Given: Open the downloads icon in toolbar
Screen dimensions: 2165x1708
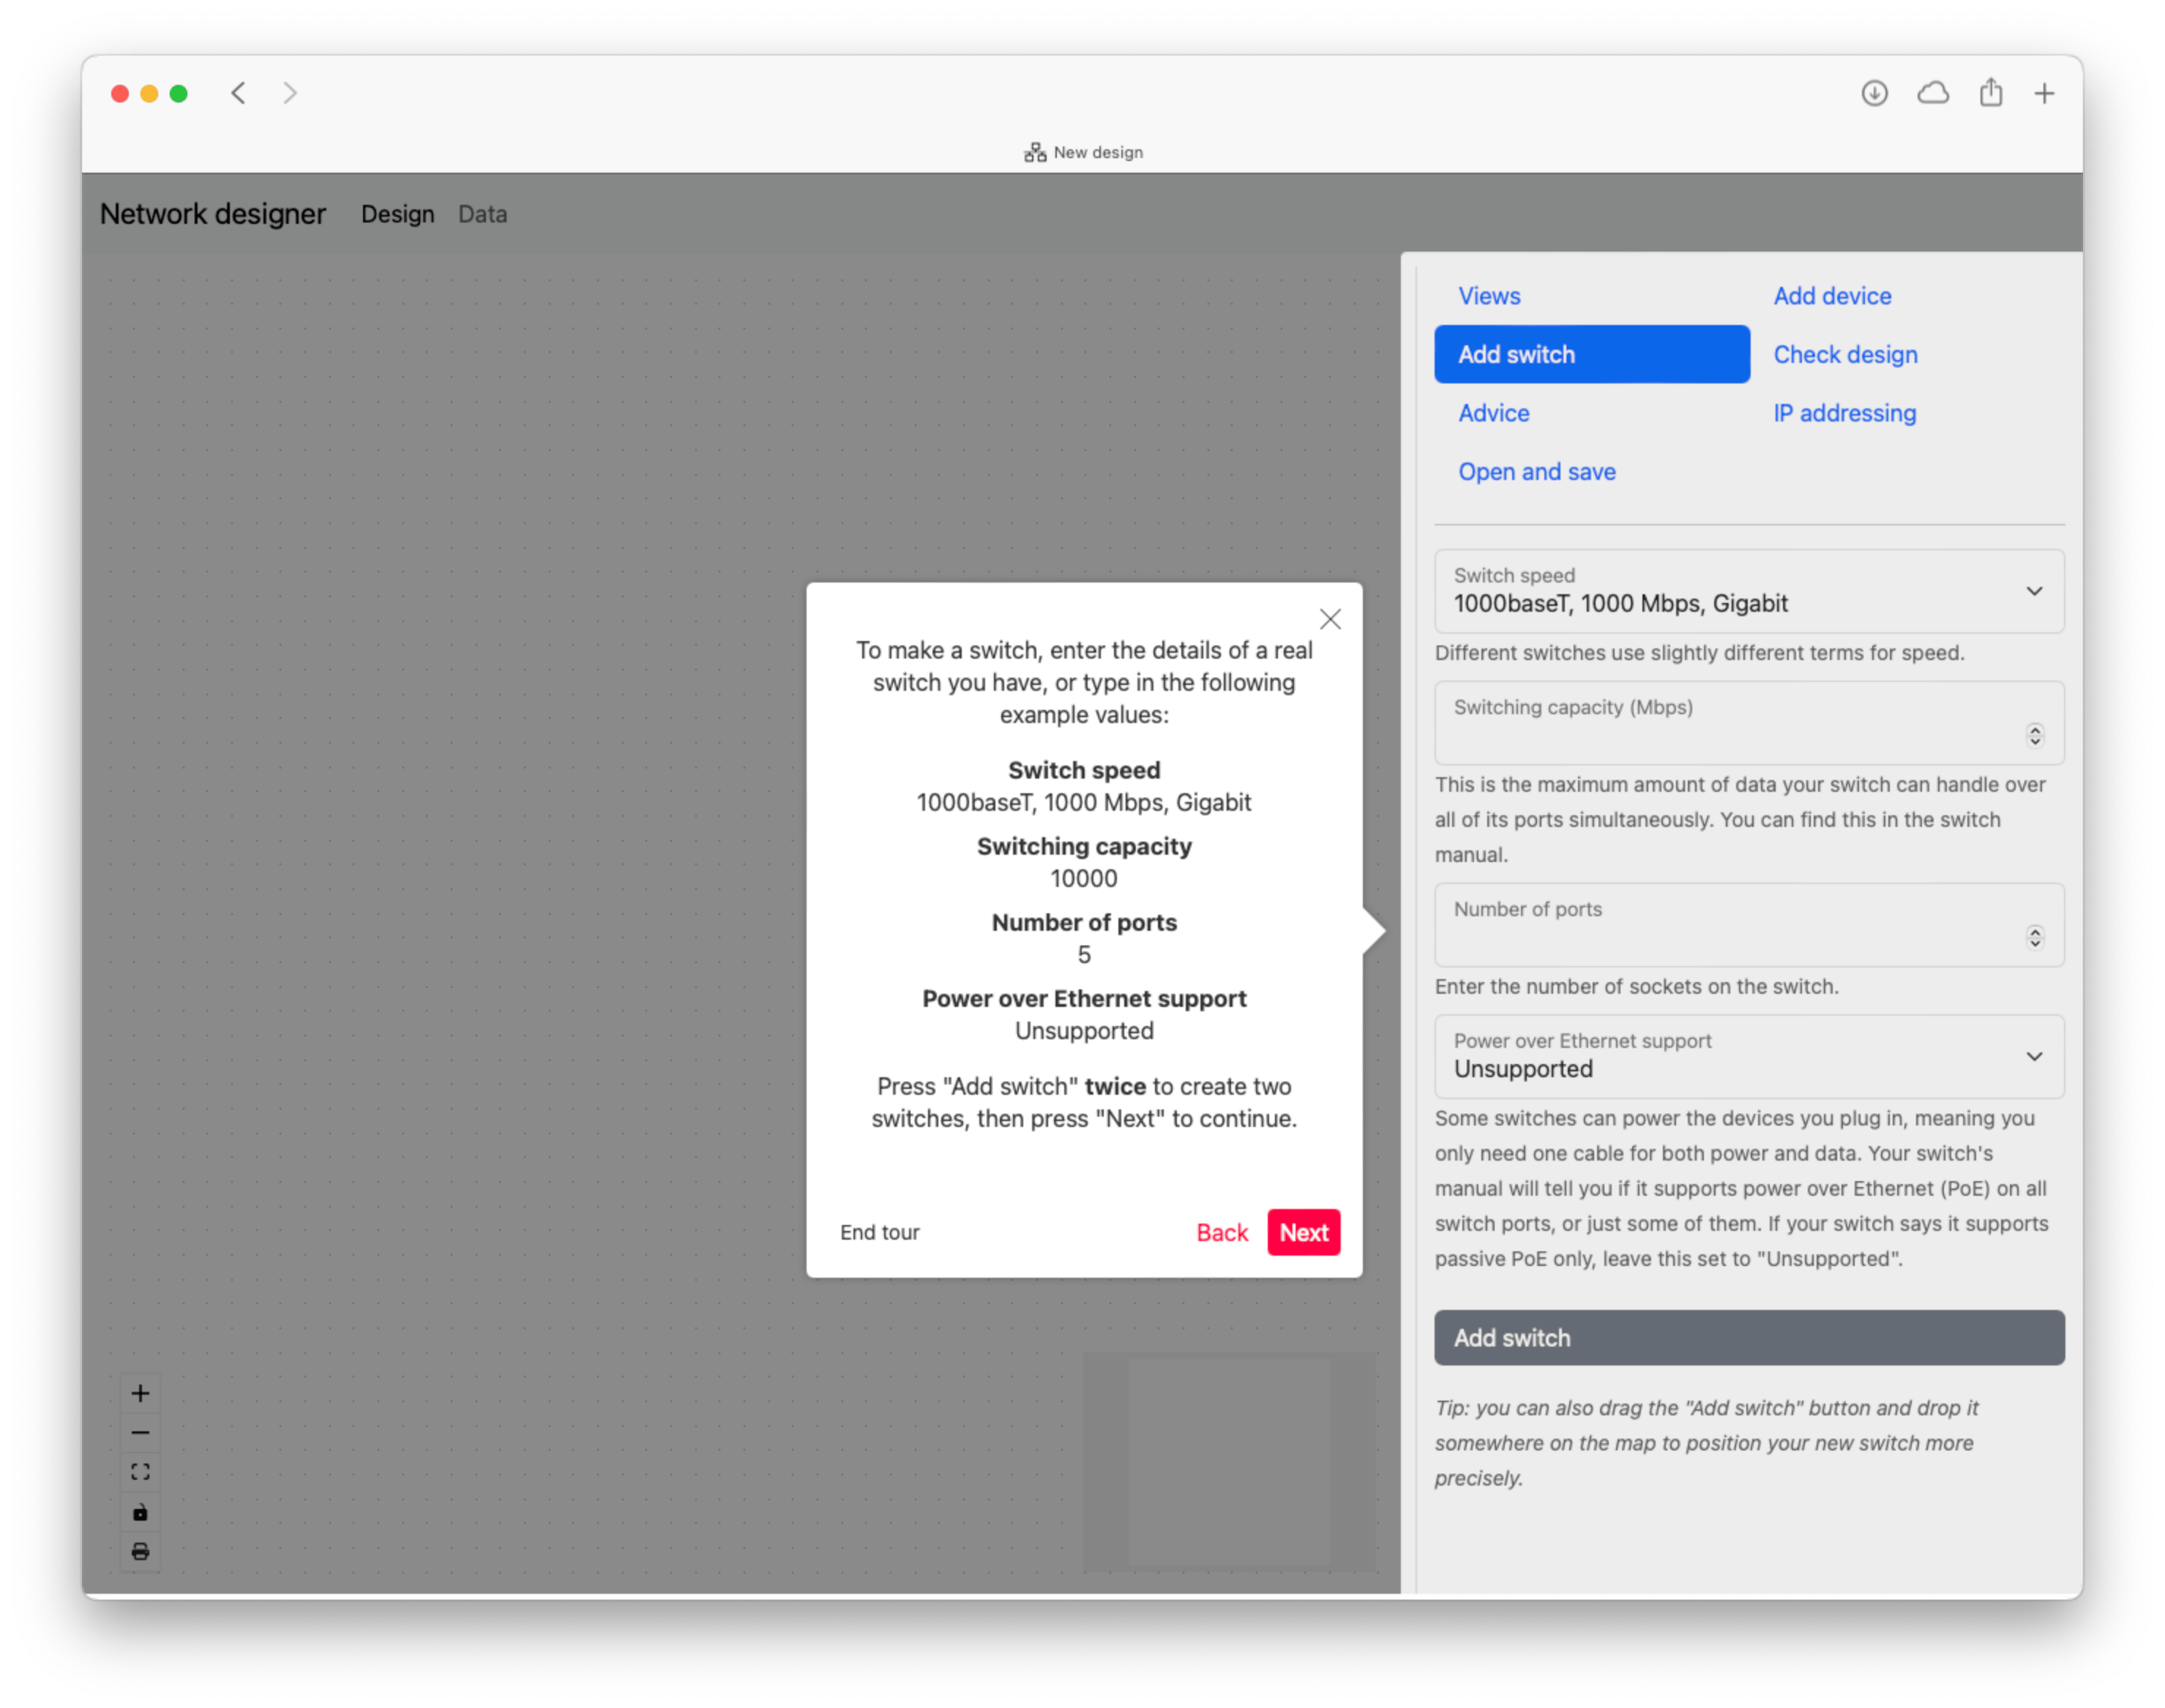Looking at the screenshot, I should 1874,93.
